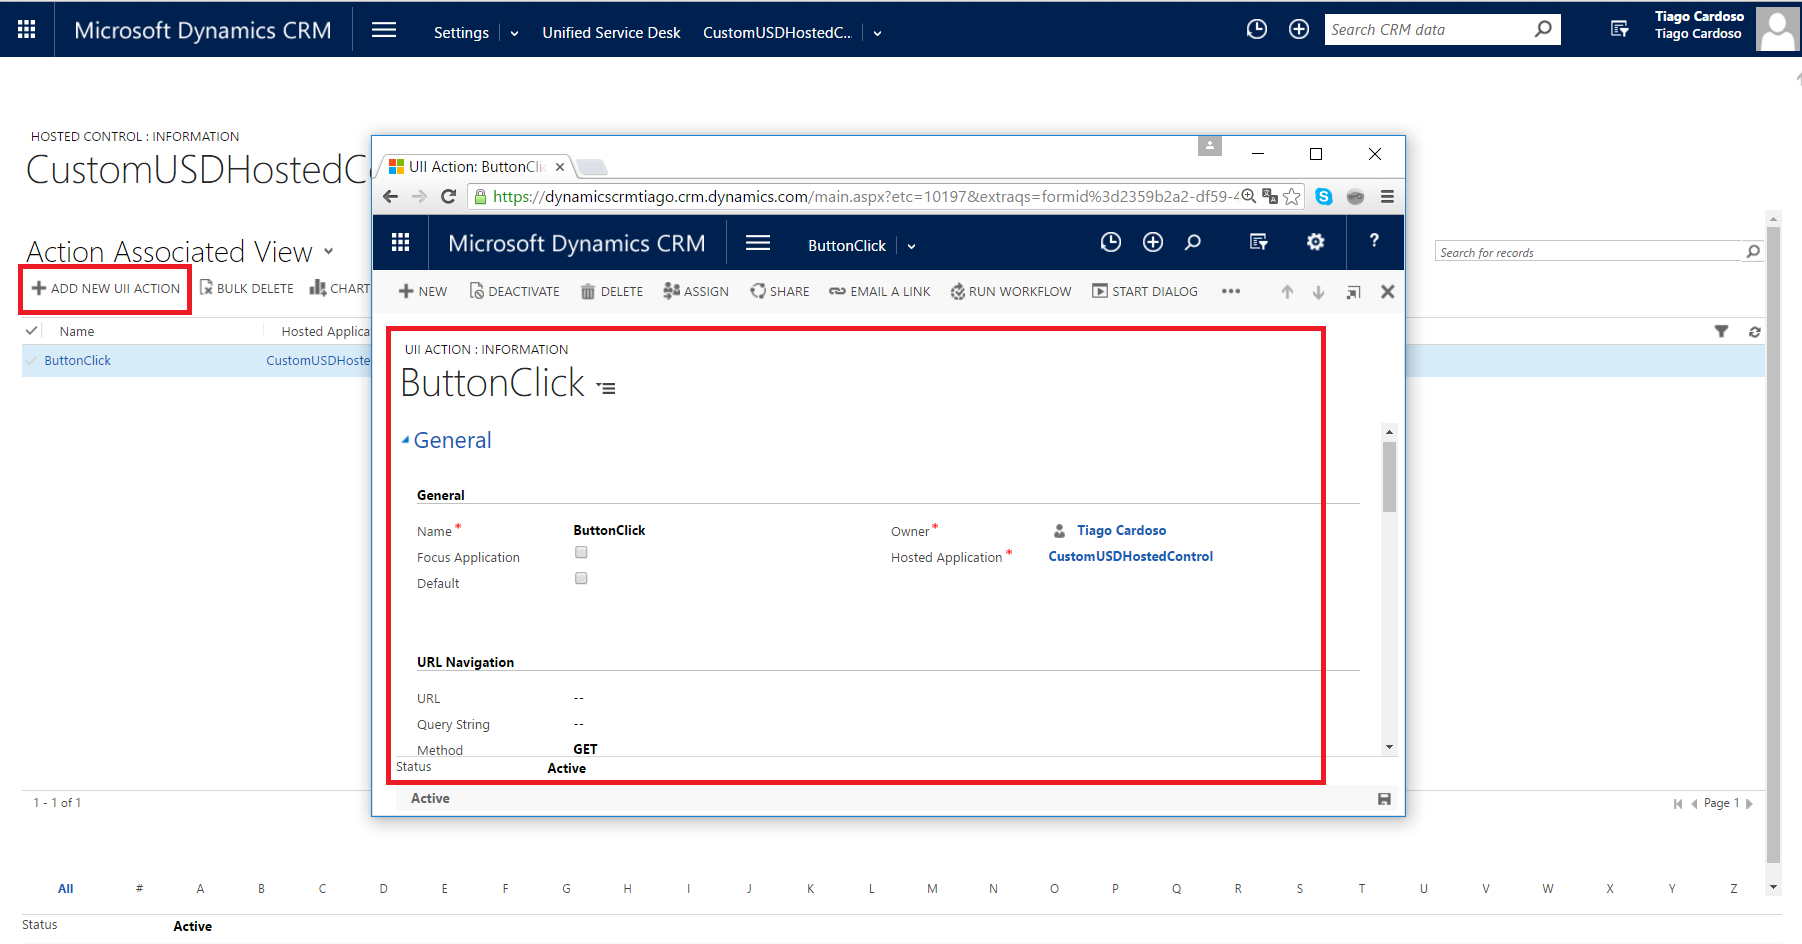This screenshot has width=1802, height=944.
Task: Click the browser reload icon
Action: 448,197
